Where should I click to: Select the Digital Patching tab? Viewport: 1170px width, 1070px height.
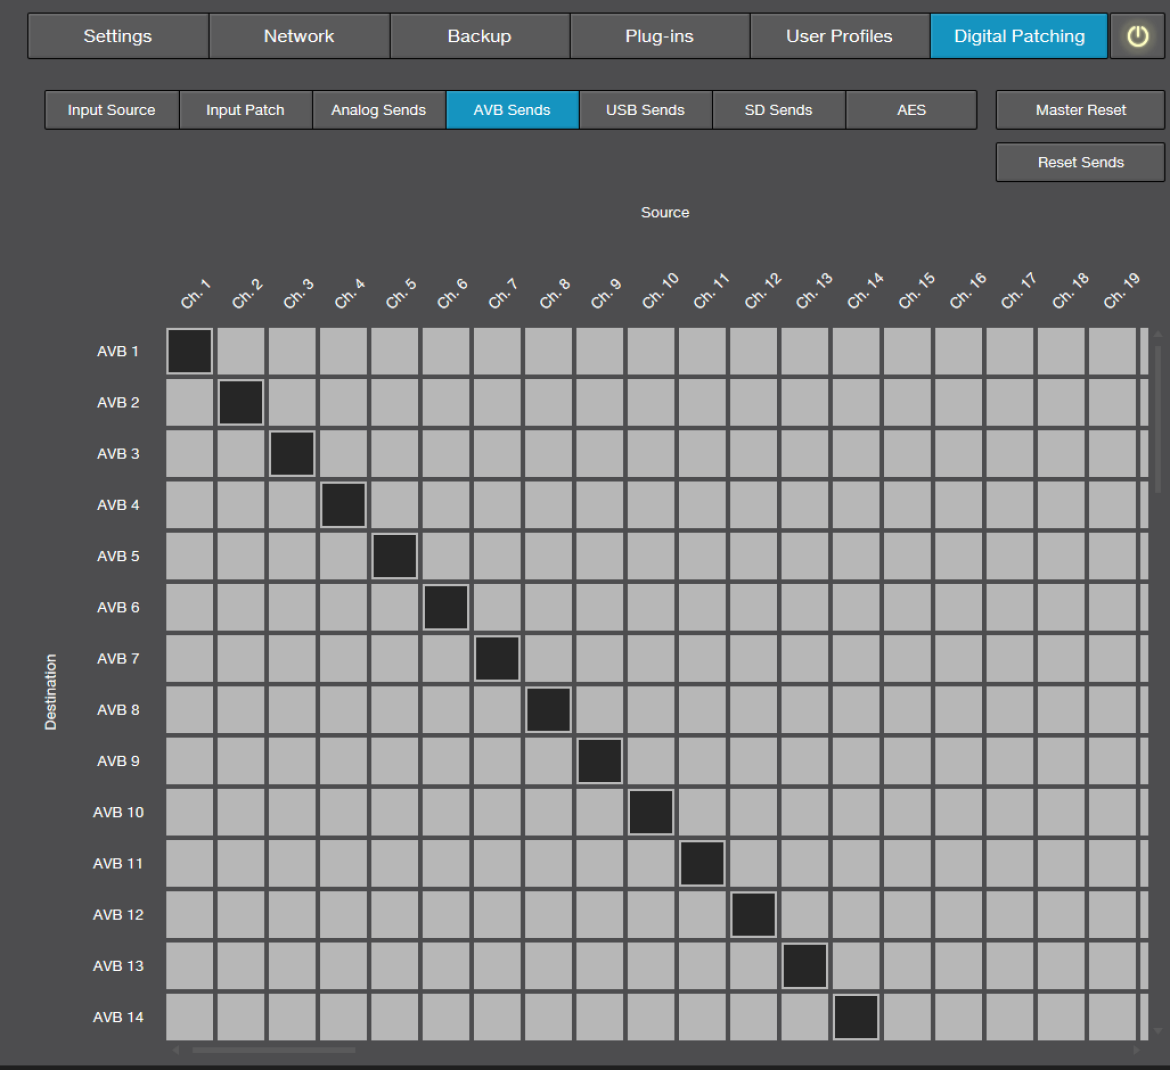pyautogui.click(x=1019, y=36)
